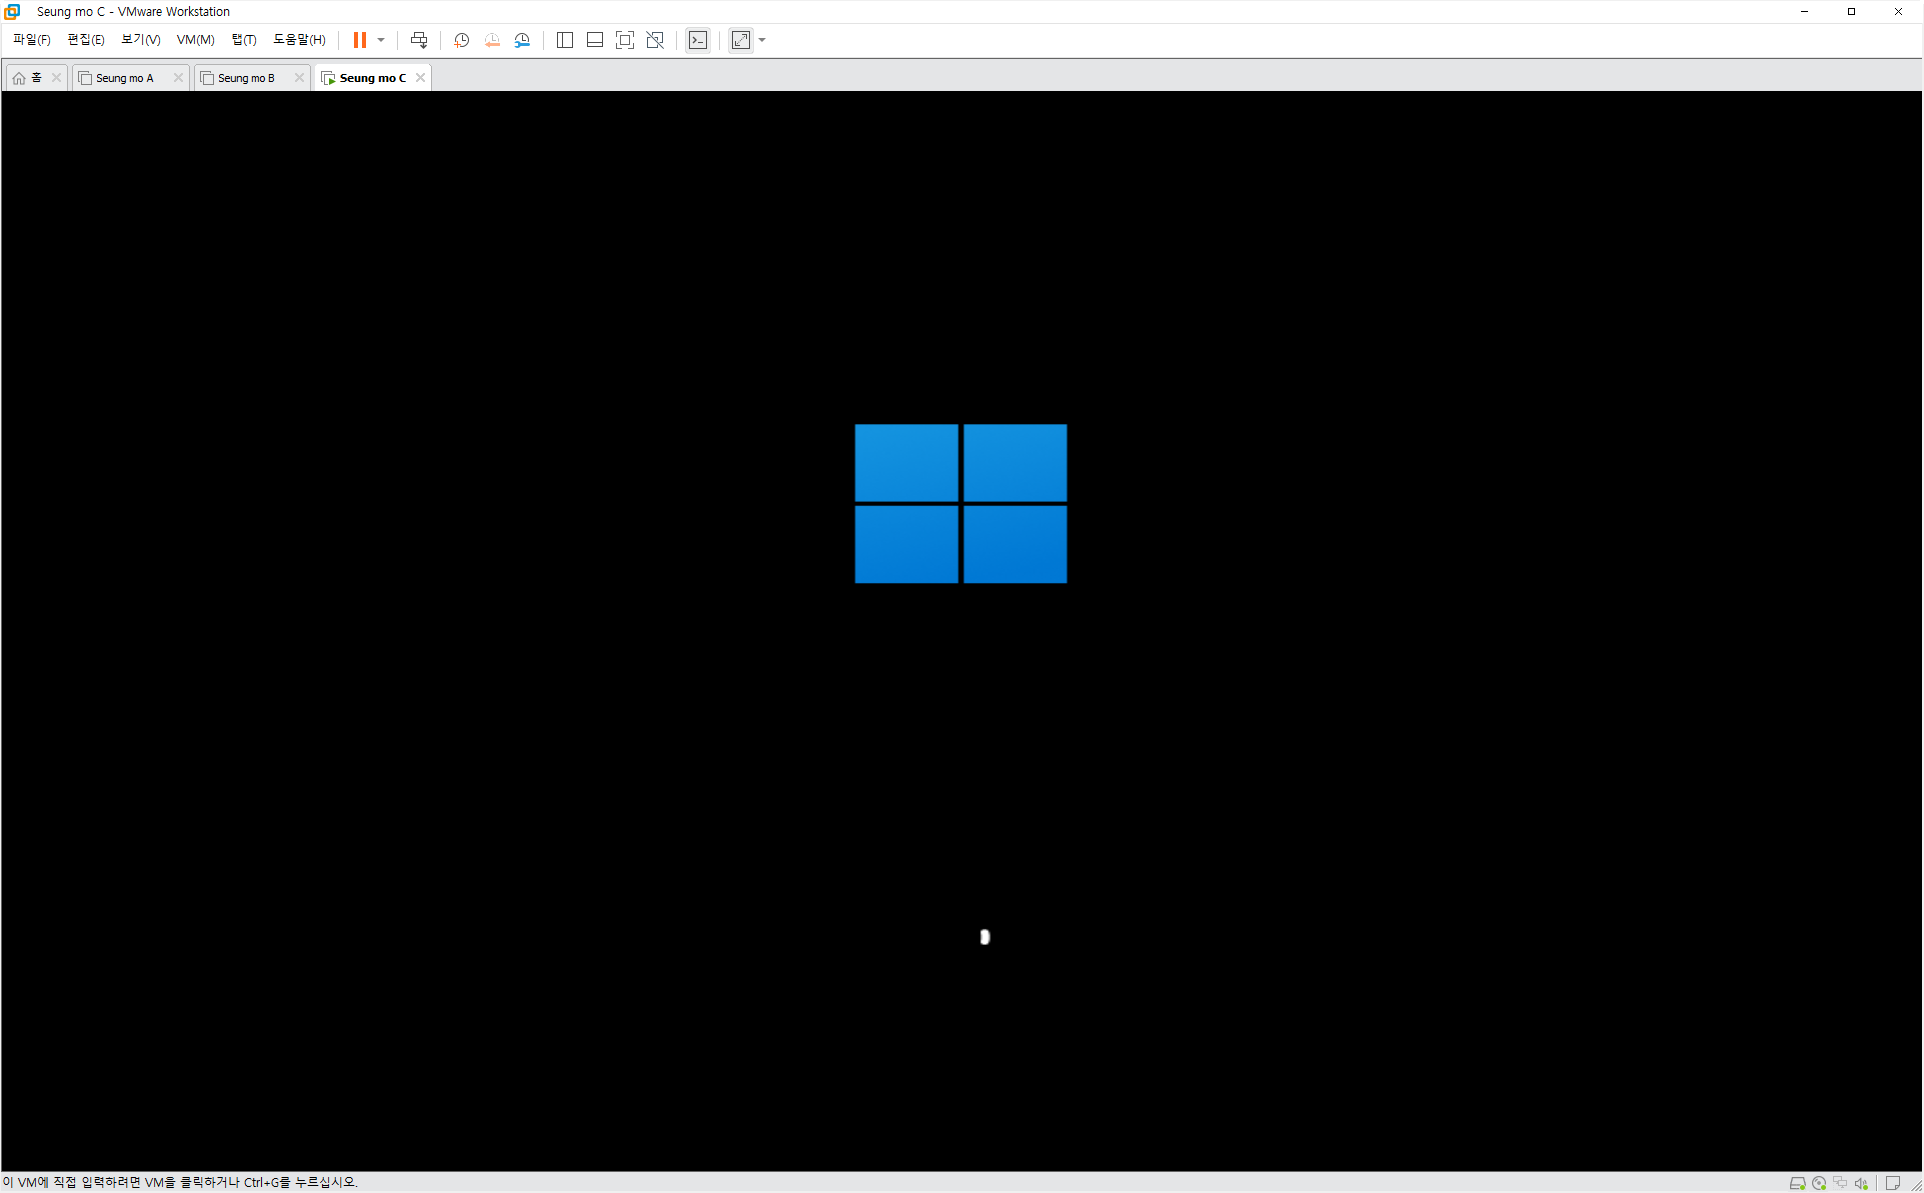Take a snapshot of this virtual machine

[461, 40]
